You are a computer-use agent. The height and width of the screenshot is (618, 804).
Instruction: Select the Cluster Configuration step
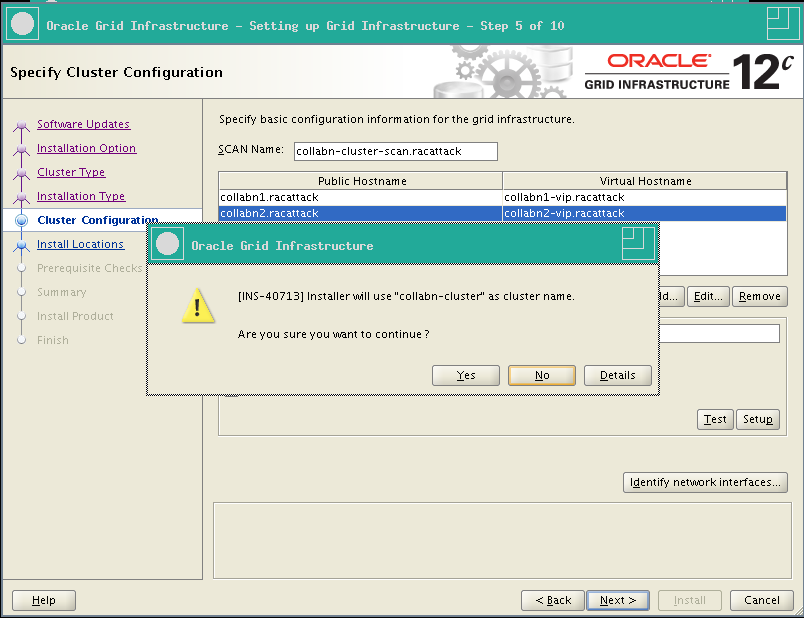pyautogui.click(x=98, y=220)
